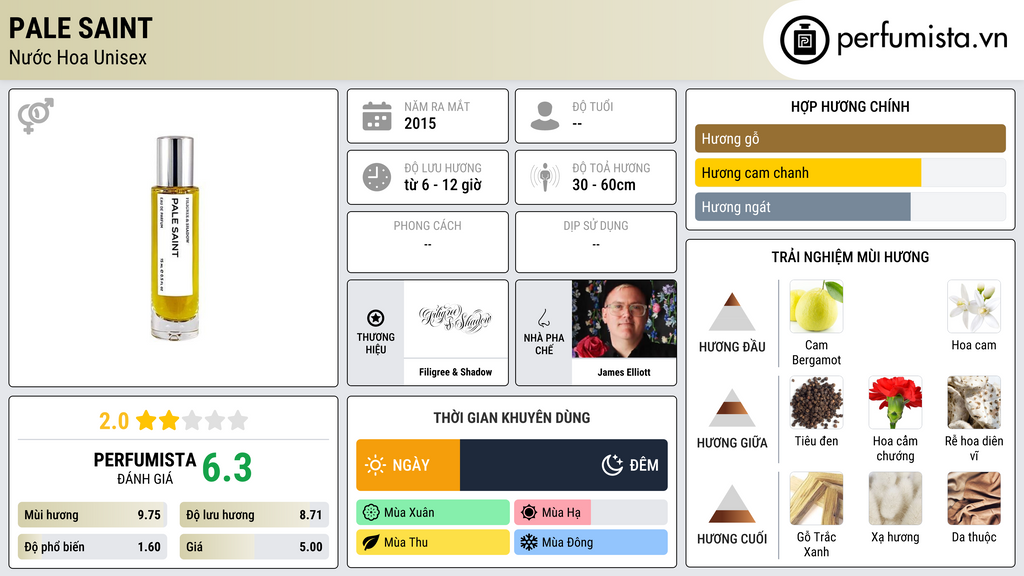
Task: Click the Filigree & Shadow brand name
Action: tap(455, 372)
